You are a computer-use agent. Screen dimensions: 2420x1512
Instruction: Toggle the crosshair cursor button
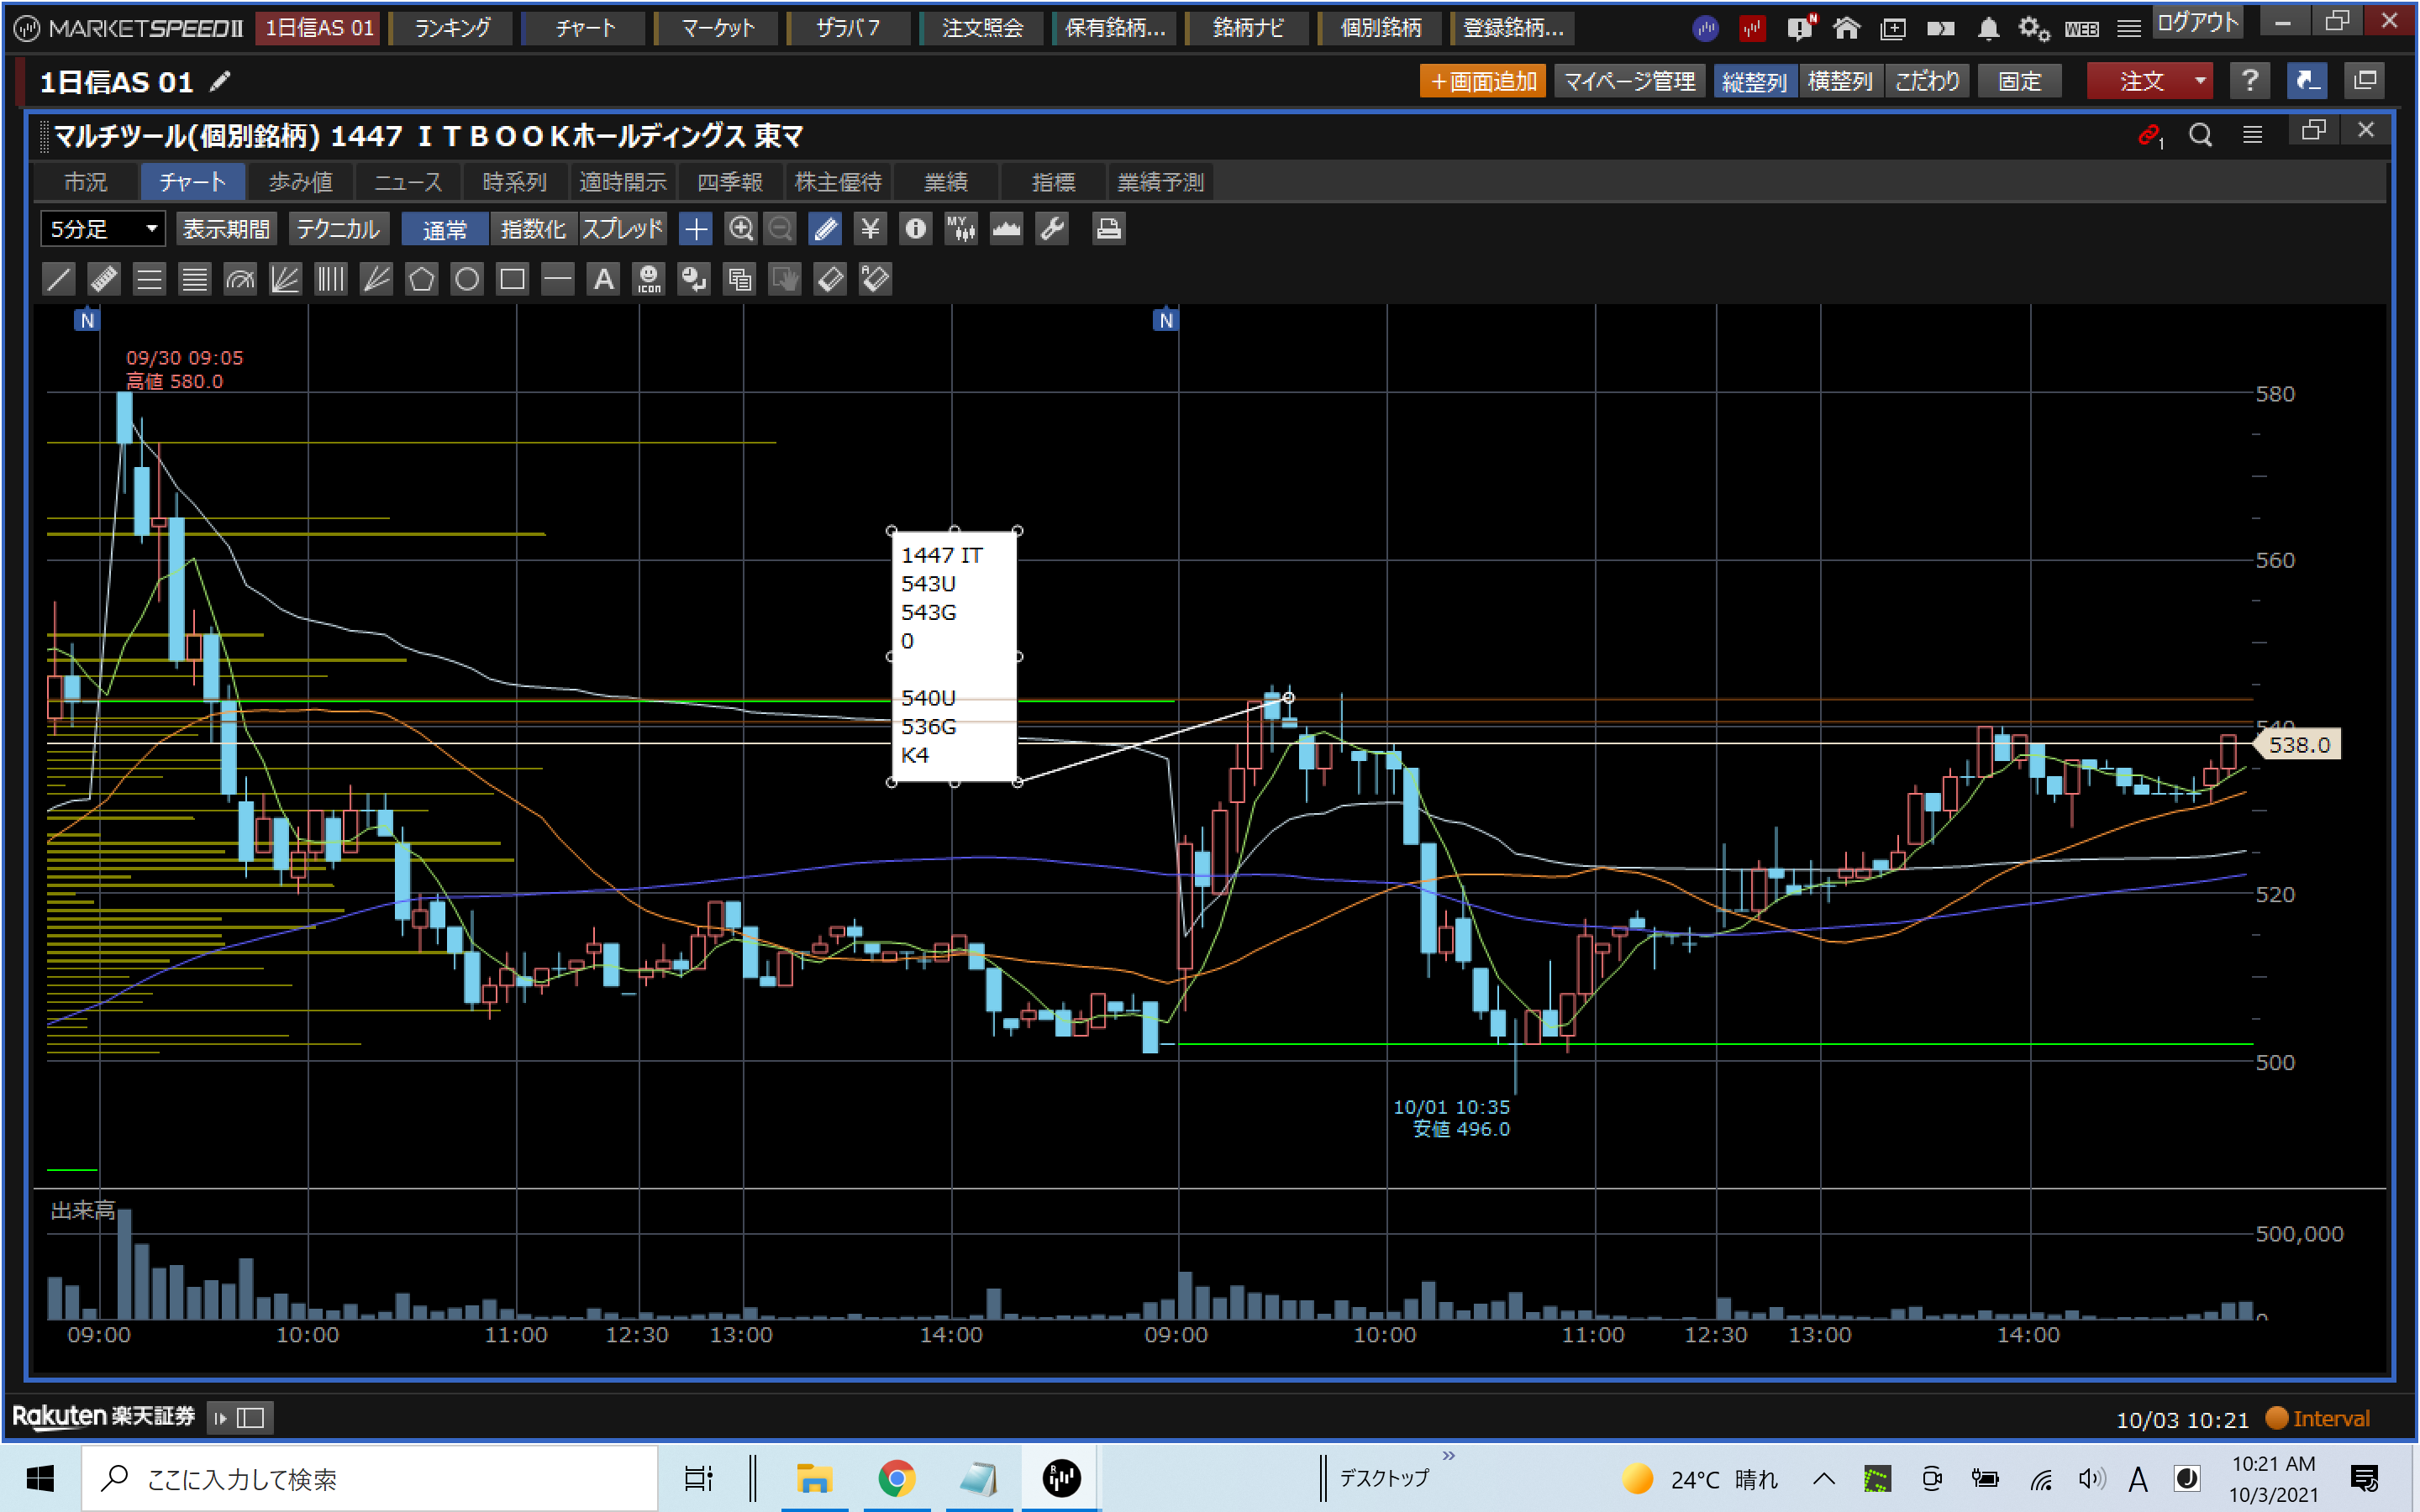click(x=695, y=229)
